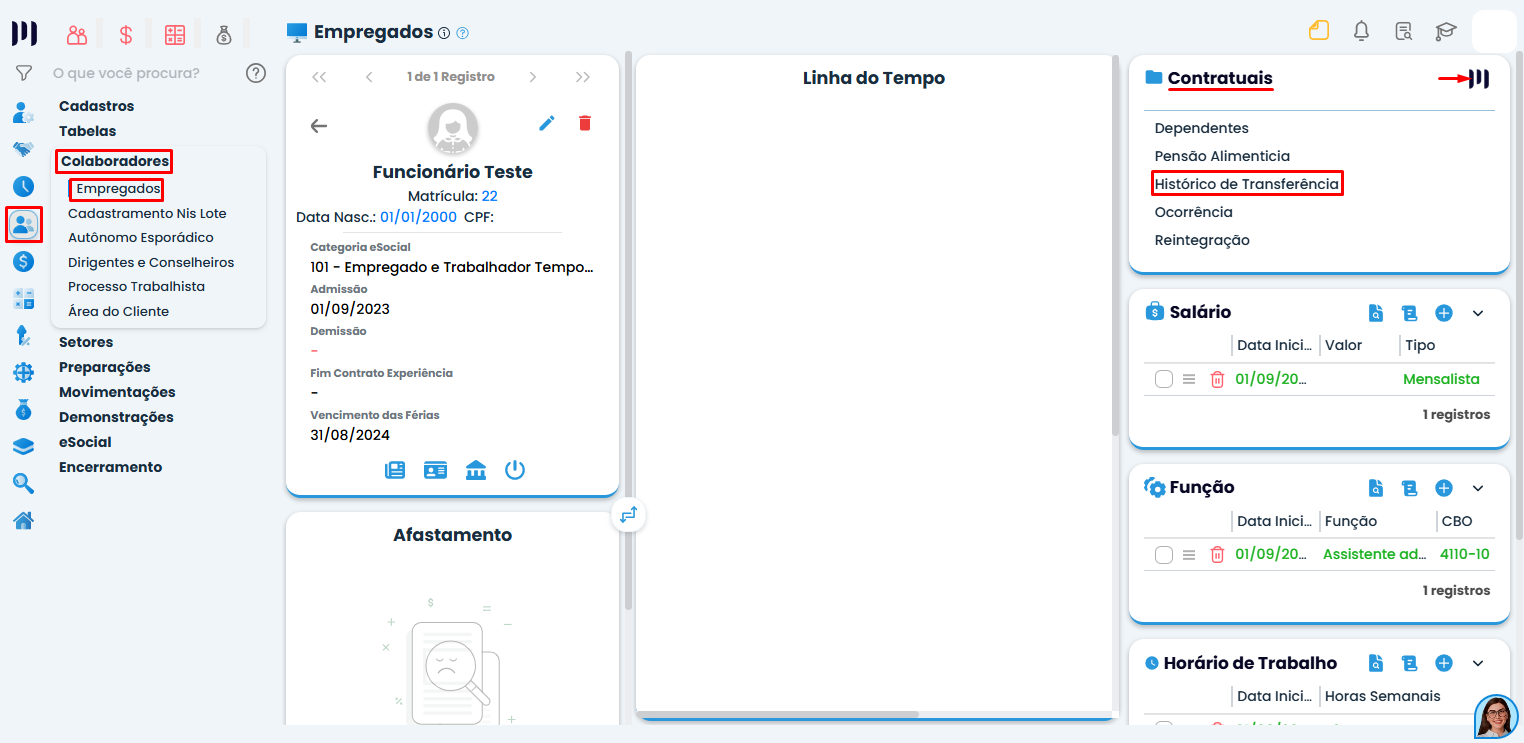Open the people module icon in the top bar
The width and height of the screenshot is (1524, 743).
pyautogui.click(x=77, y=35)
